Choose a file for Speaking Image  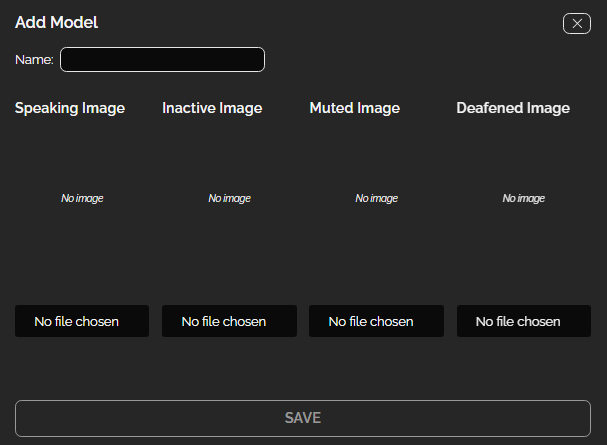82,321
